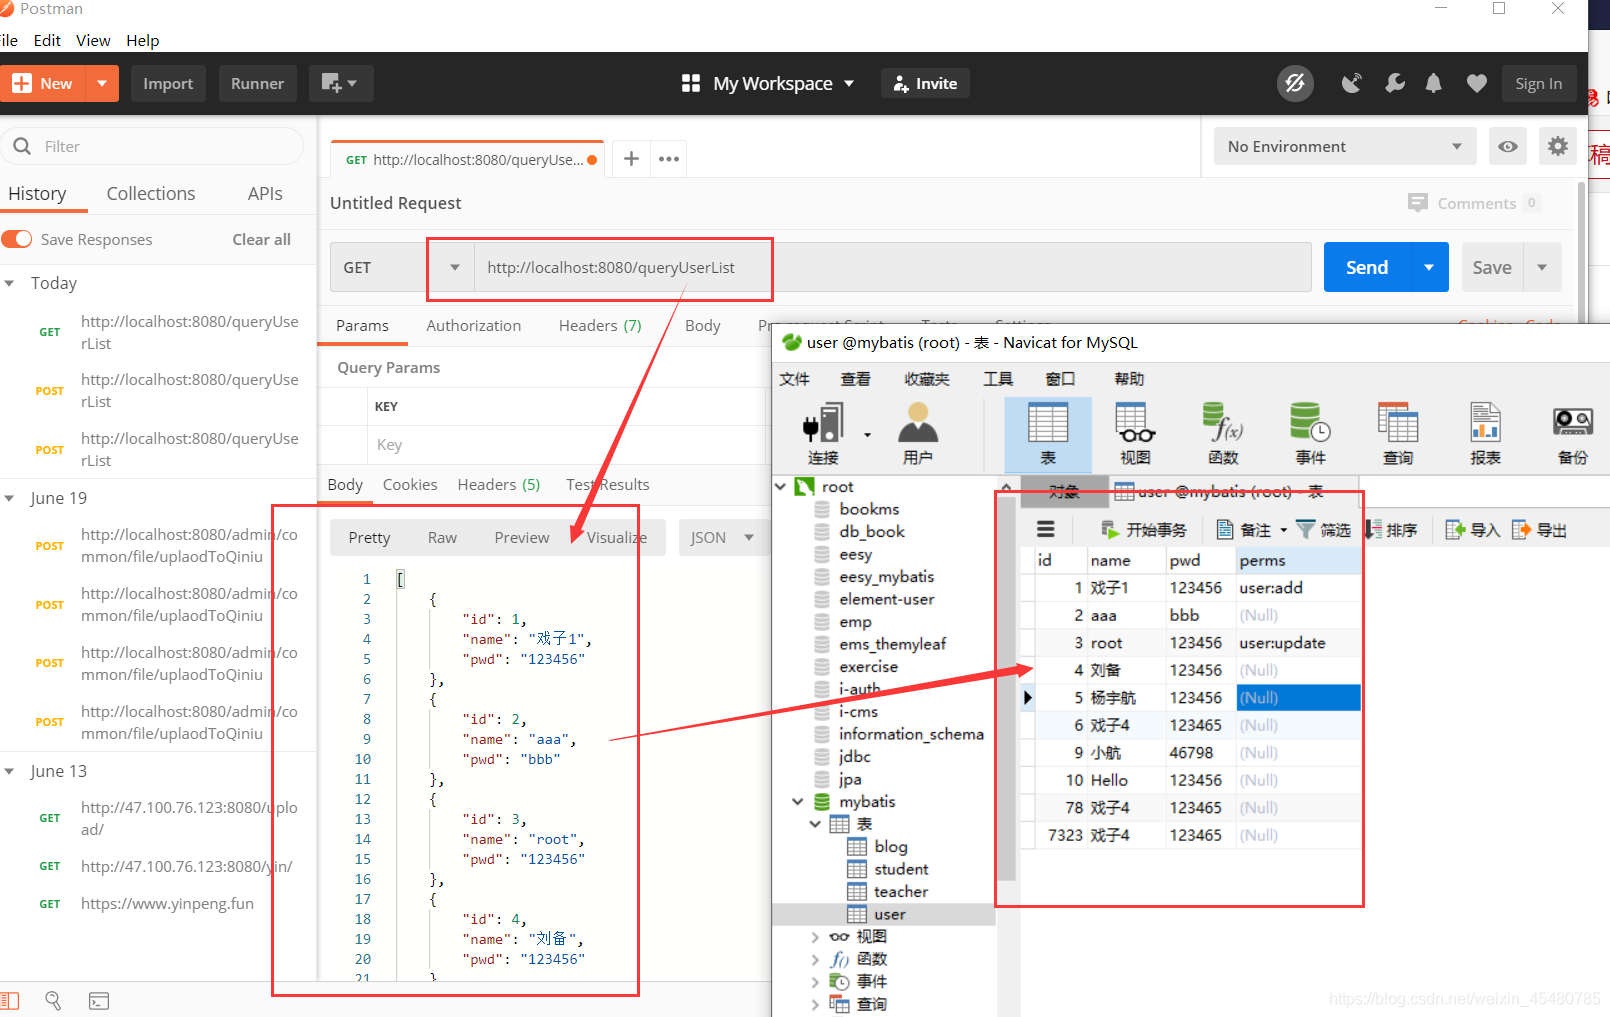Viewport: 1610px width, 1017px height.
Task: Collapse the mybatis database tree node
Action: tap(798, 802)
